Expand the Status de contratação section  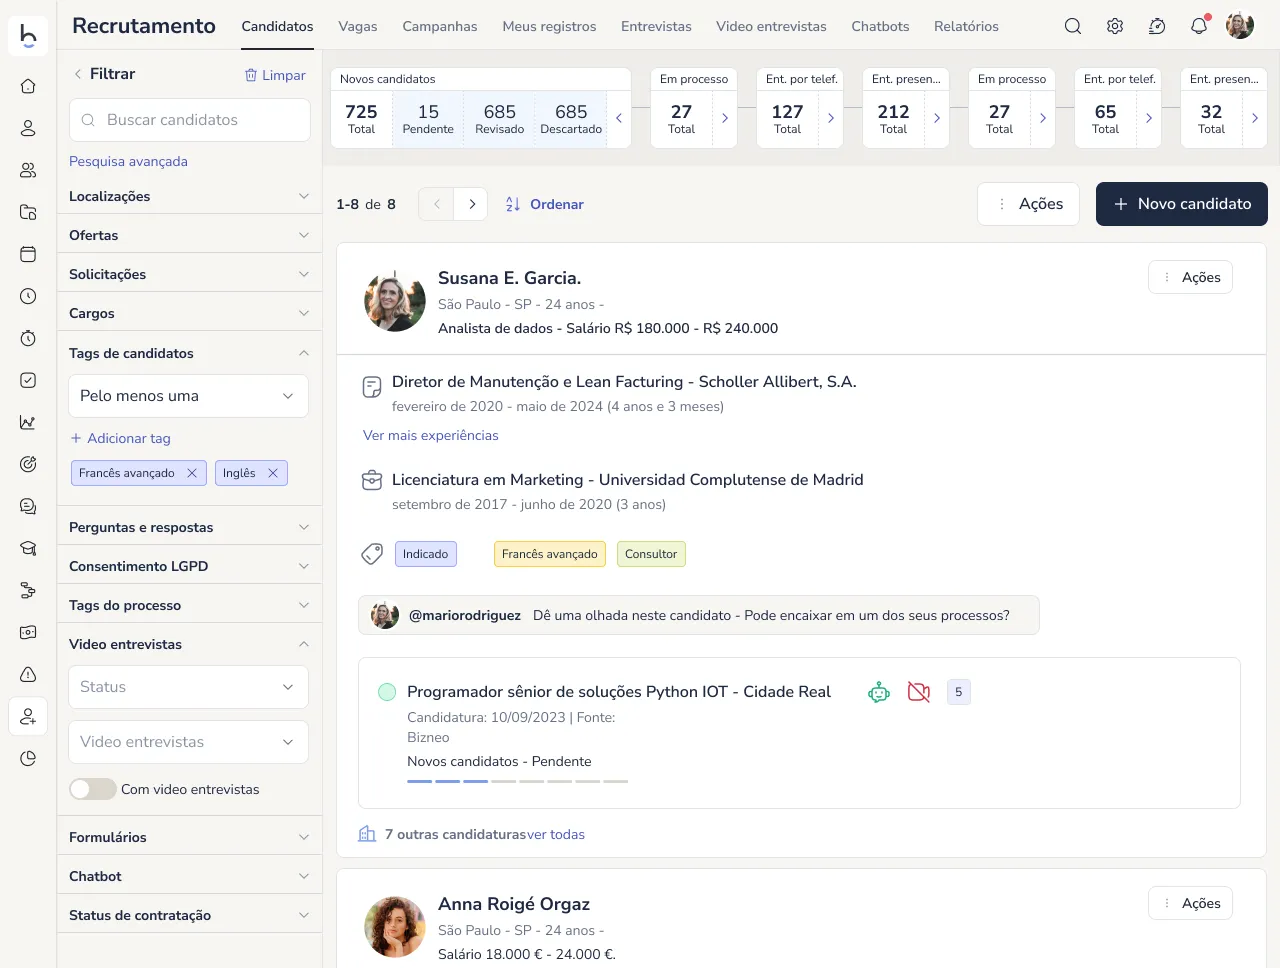(x=189, y=915)
